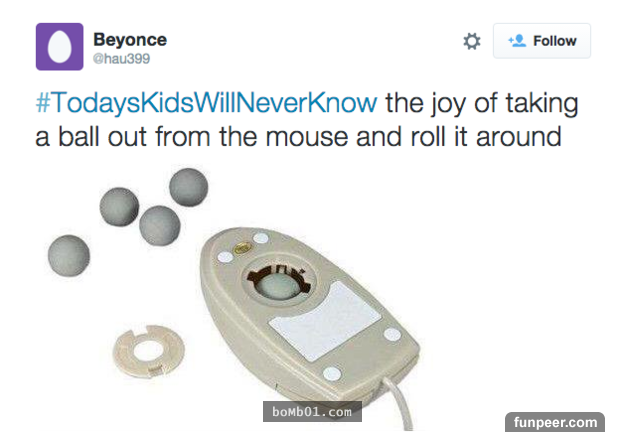Select the leftmost ball of the three-ball cluster
625x432 pixels.
(120, 205)
